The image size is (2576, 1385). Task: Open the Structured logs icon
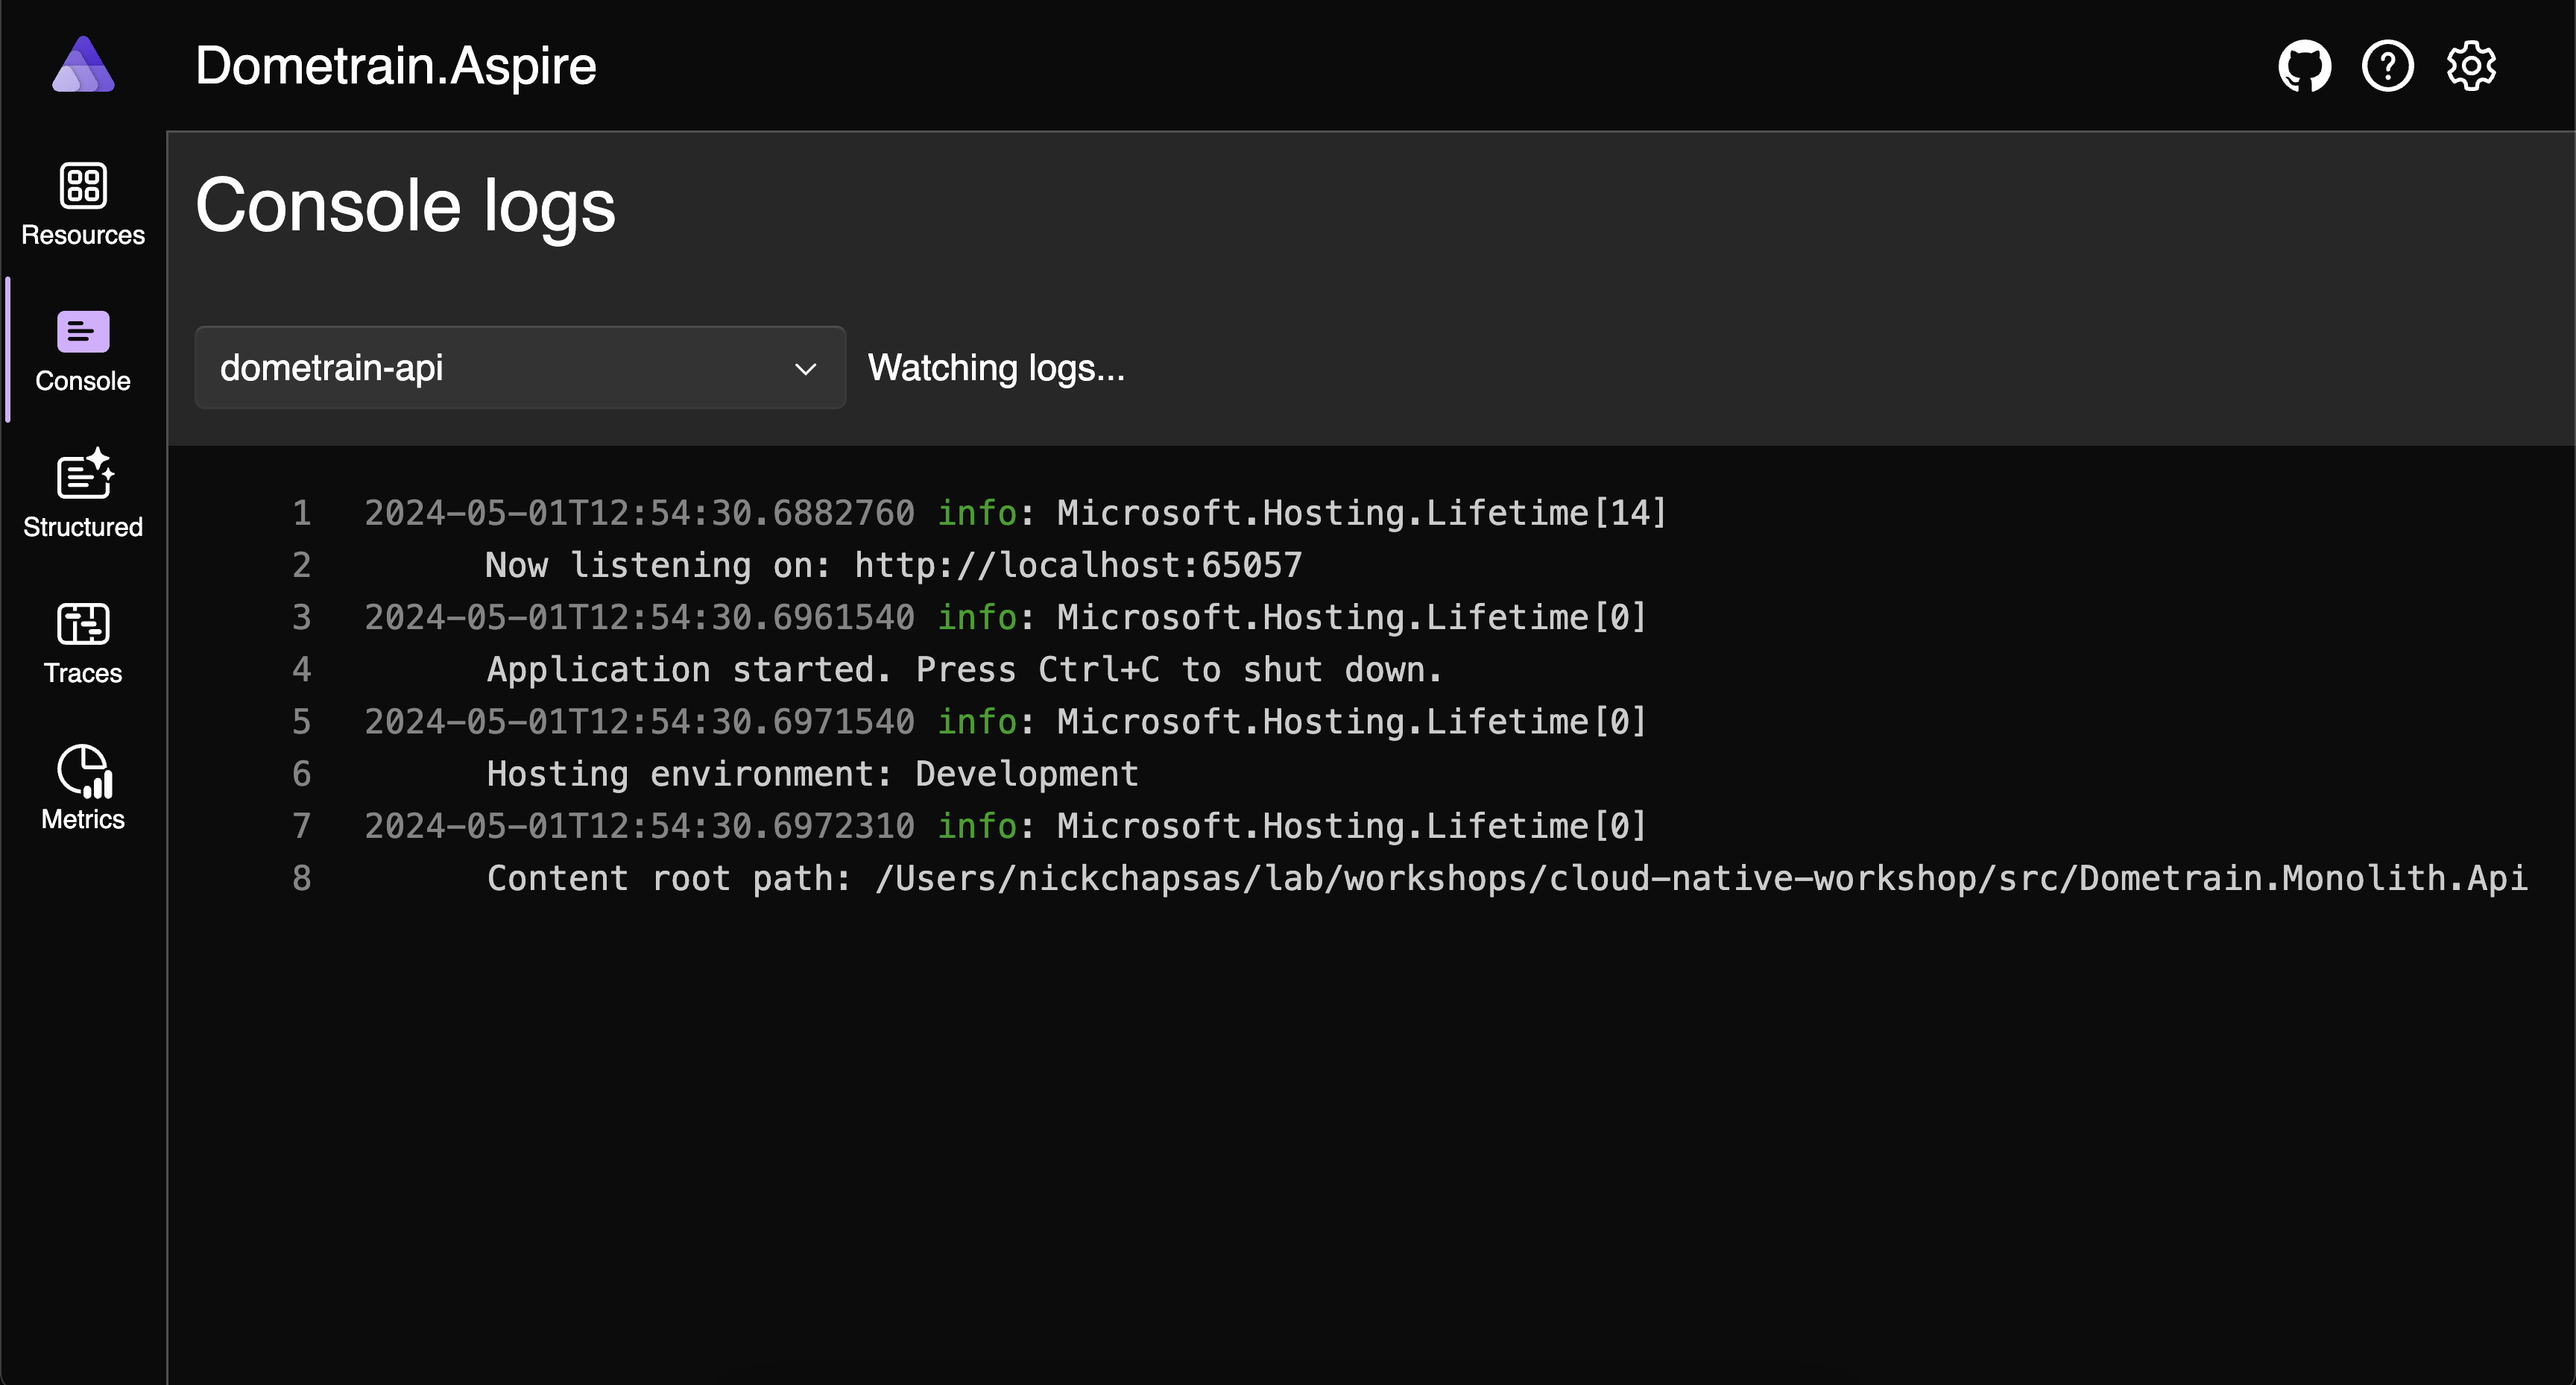84,474
